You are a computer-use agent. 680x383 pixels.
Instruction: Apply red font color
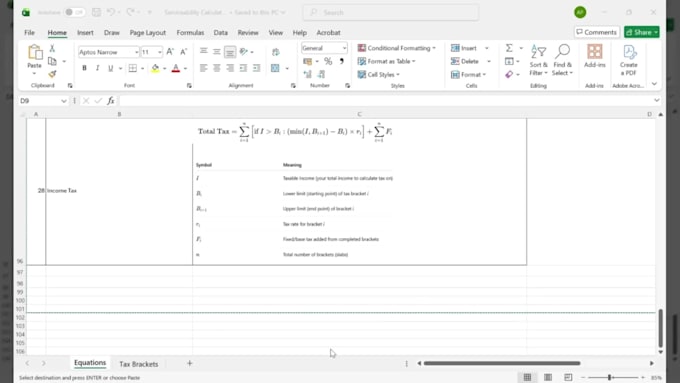176,68
